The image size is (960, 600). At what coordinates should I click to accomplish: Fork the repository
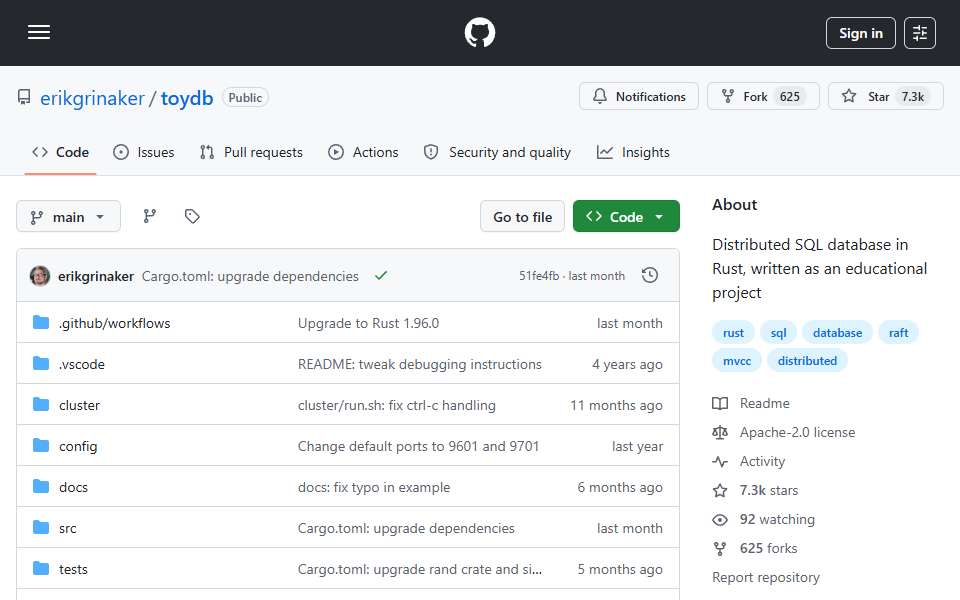[x=763, y=97]
